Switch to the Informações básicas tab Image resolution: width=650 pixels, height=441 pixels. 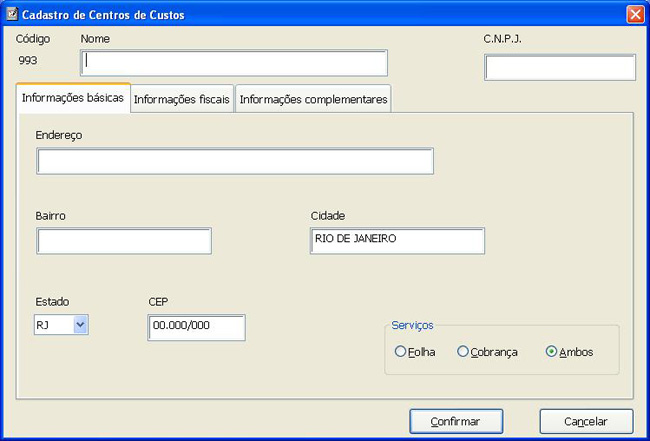point(73,99)
